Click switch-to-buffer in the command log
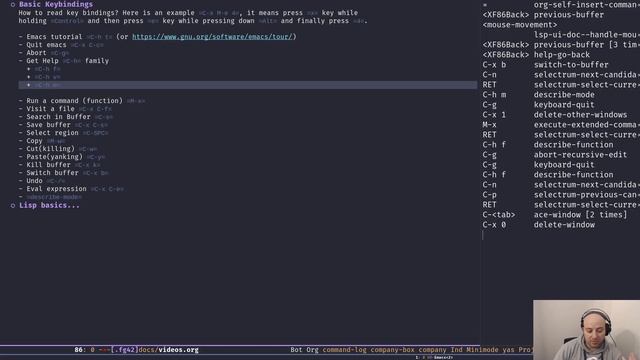This screenshot has height=360, width=640. (x=571, y=65)
